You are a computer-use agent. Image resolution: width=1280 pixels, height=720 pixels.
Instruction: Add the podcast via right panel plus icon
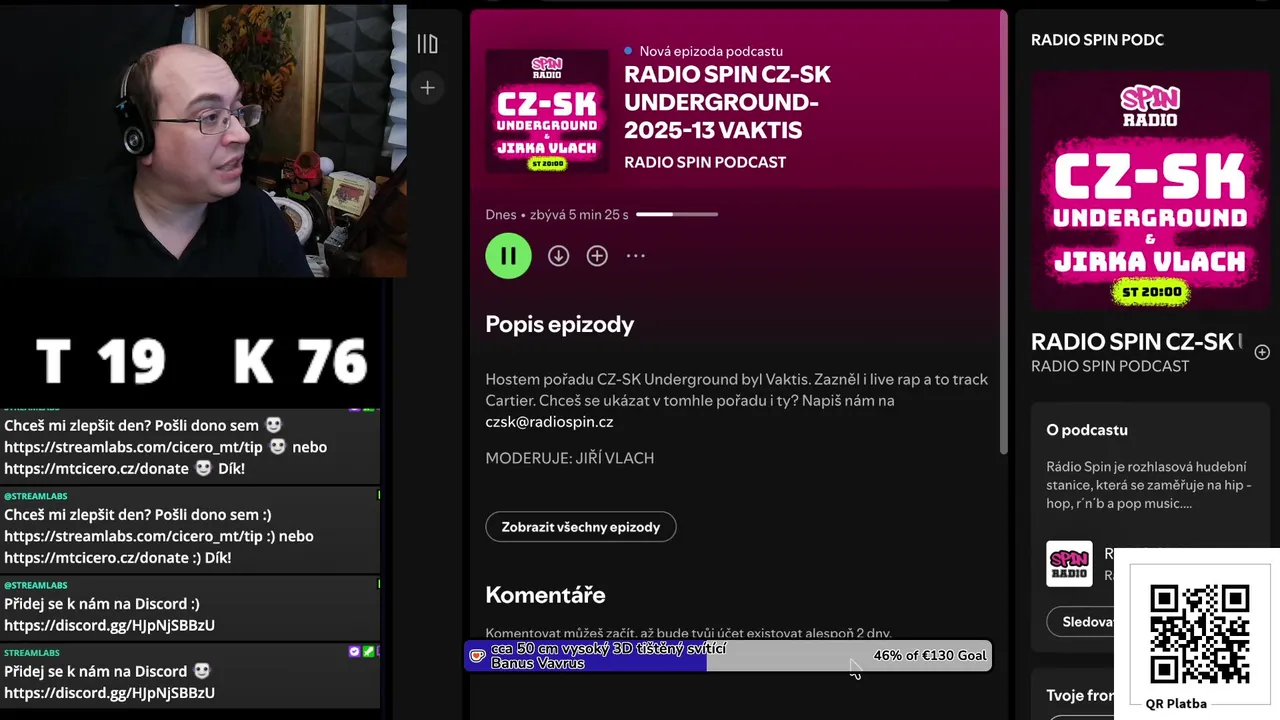[x=1262, y=352]
